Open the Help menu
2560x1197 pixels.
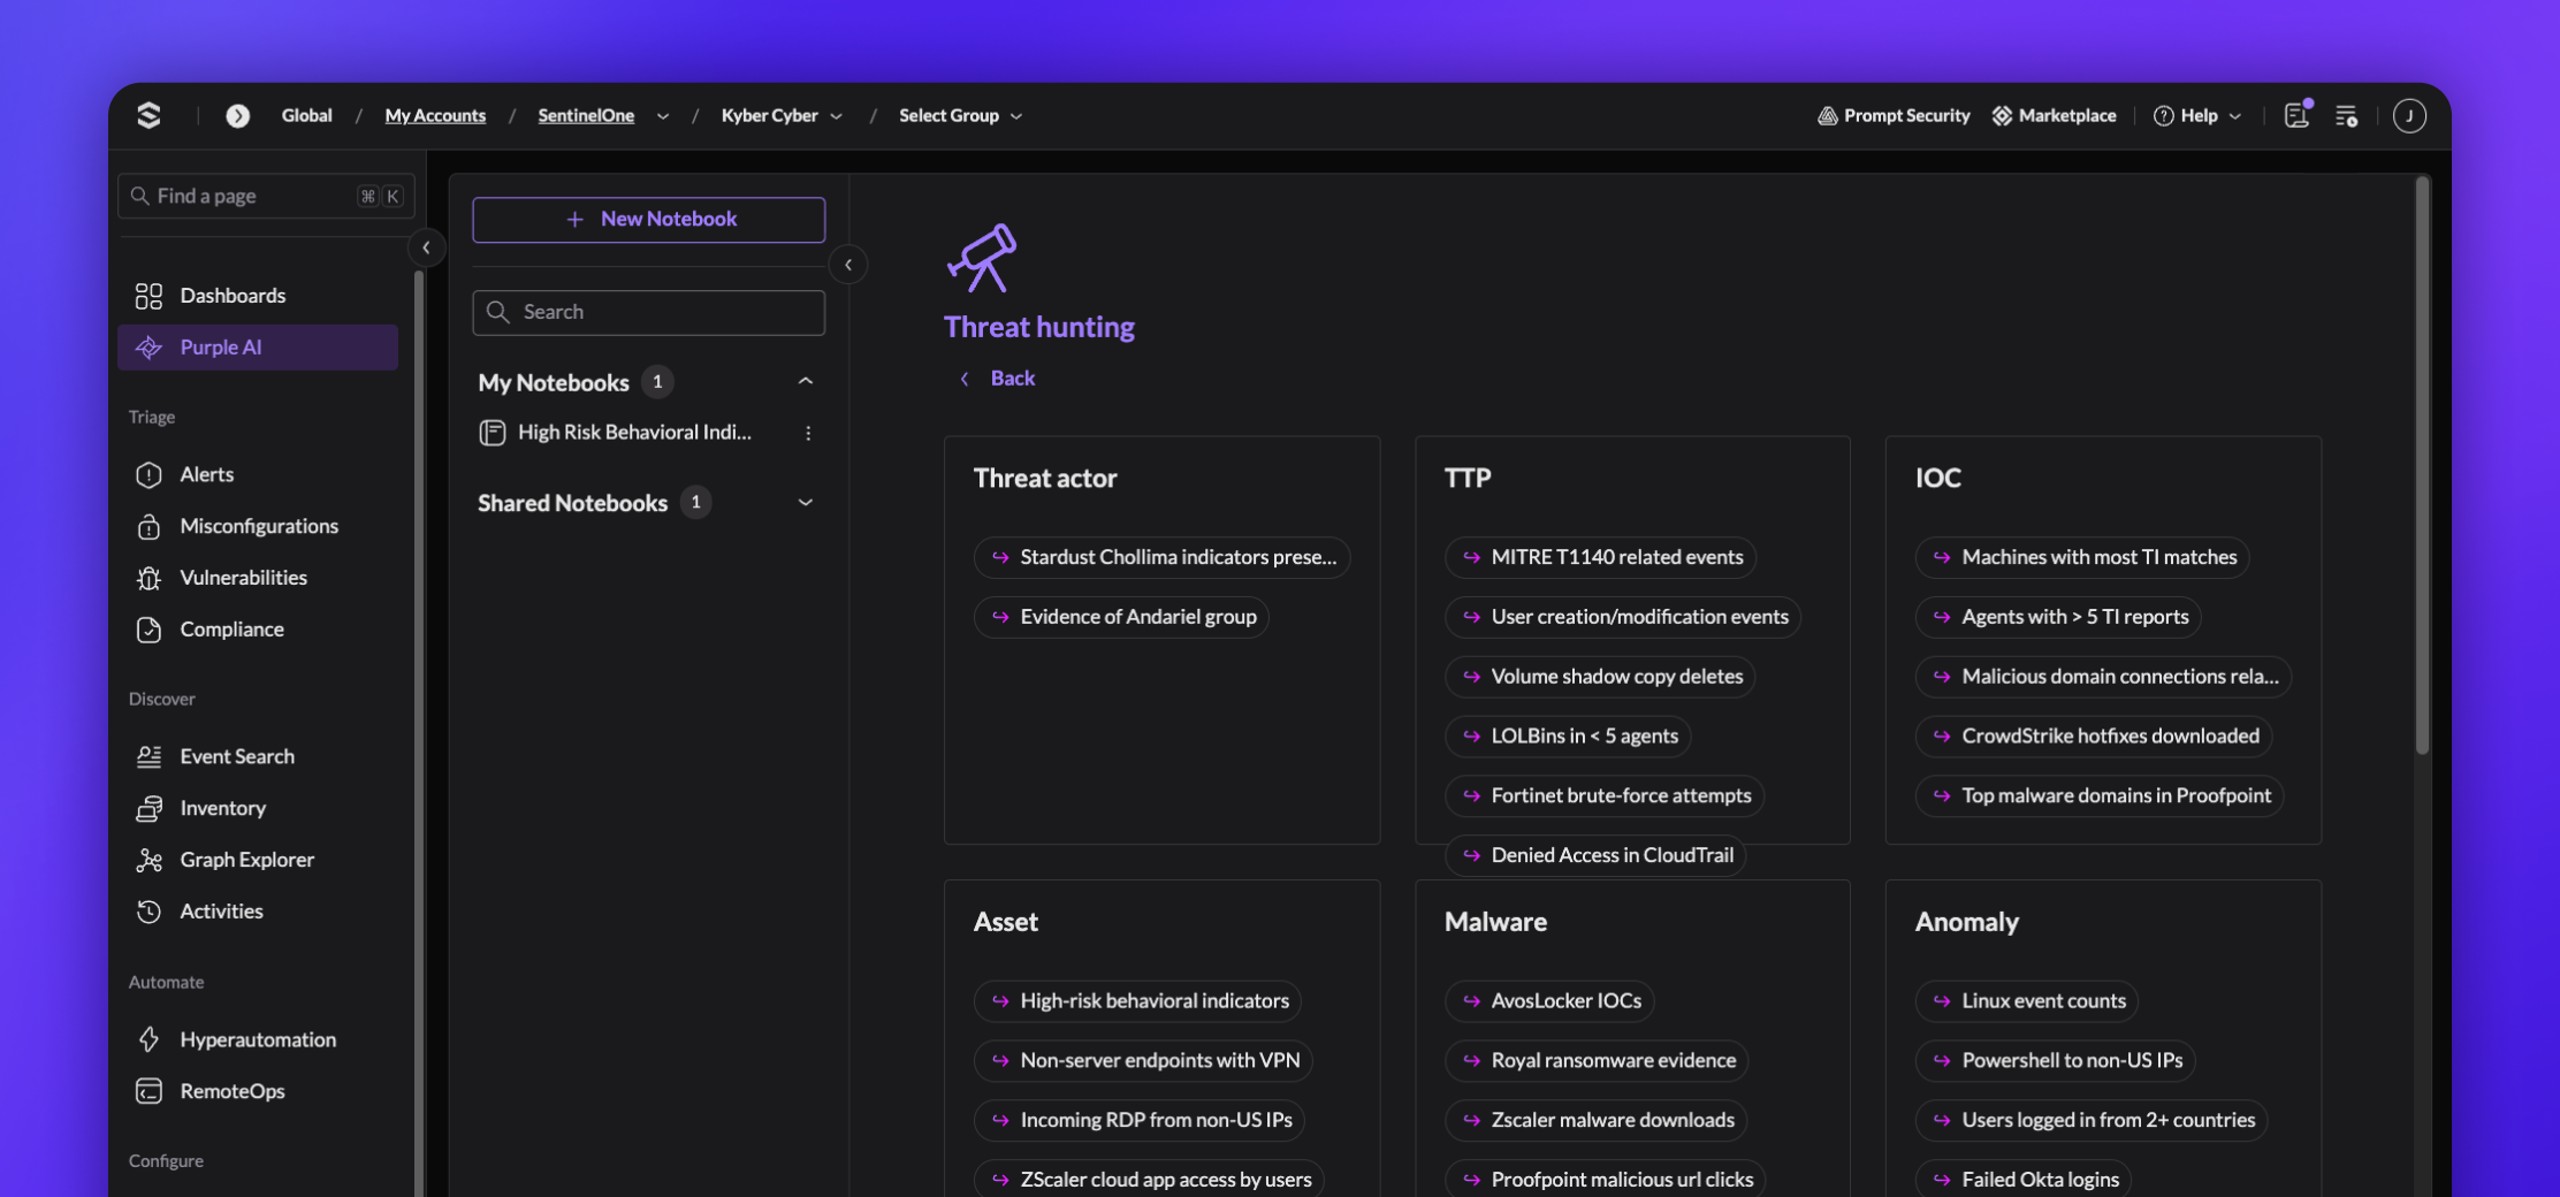pyautogui.click(x=2197, y=115)
